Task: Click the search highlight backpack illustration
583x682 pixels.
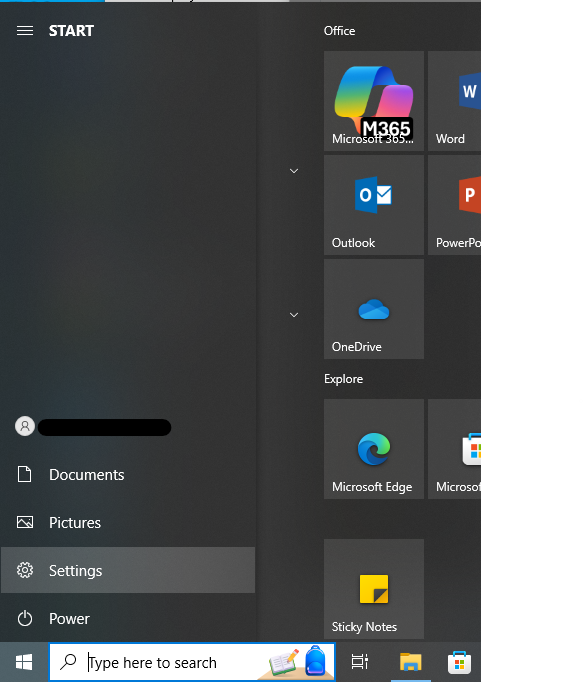Action: click(x=315, y=661)
